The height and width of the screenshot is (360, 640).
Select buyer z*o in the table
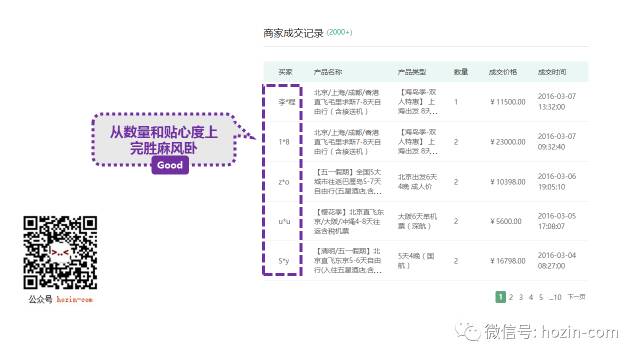(x=284, y=182)
